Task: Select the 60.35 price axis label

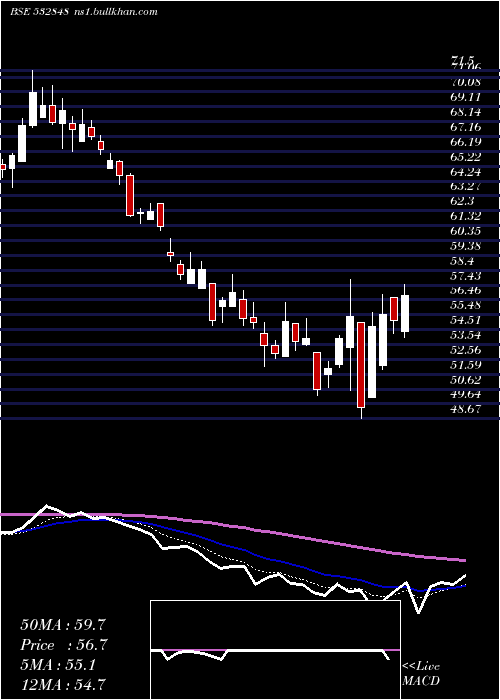Action: point(466,231)
